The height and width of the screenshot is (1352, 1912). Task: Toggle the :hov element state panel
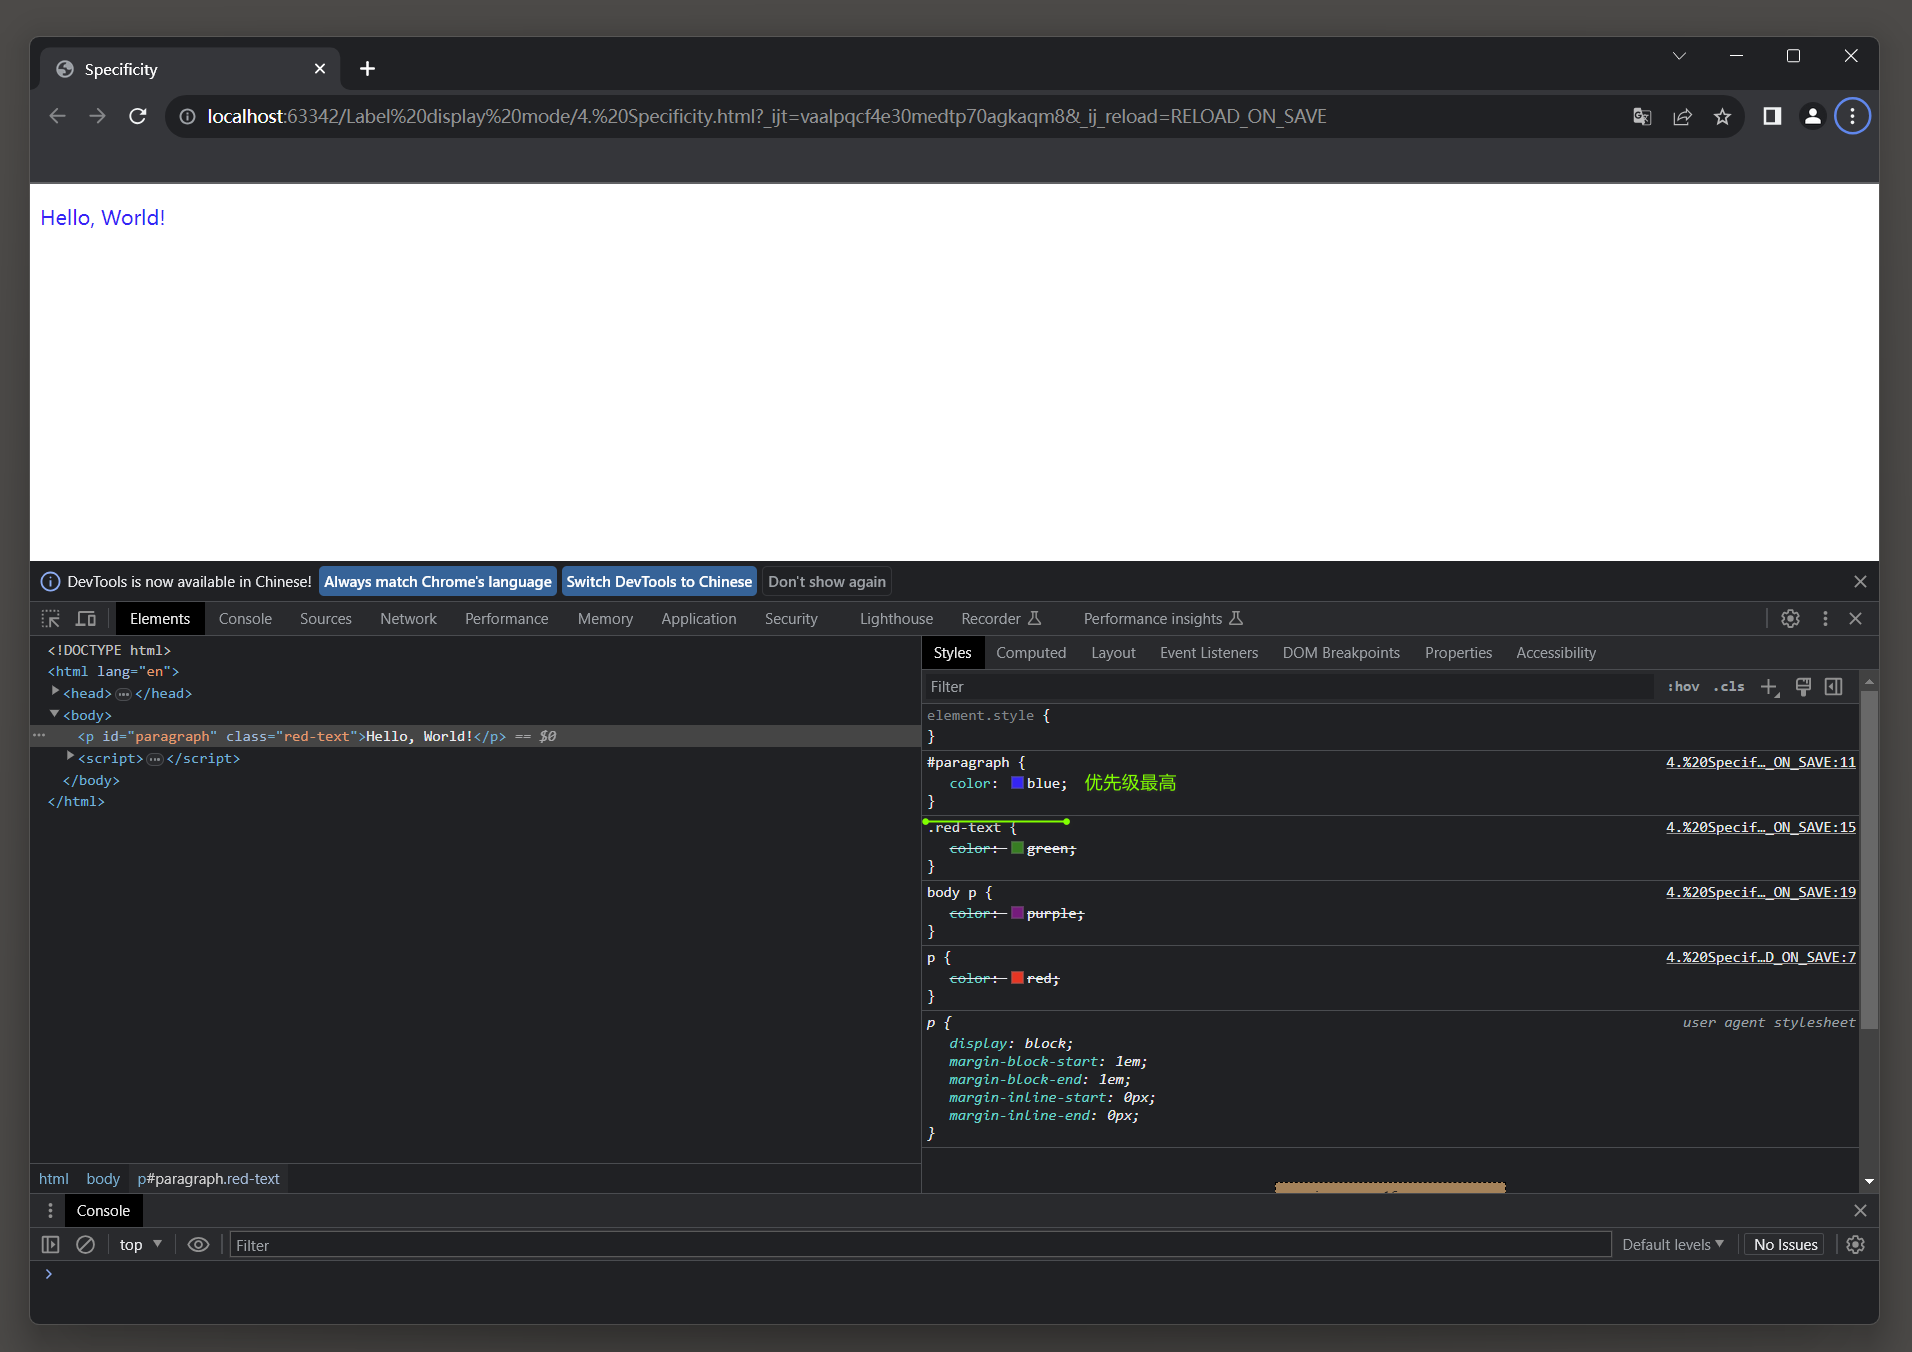tap(1683, 687)
